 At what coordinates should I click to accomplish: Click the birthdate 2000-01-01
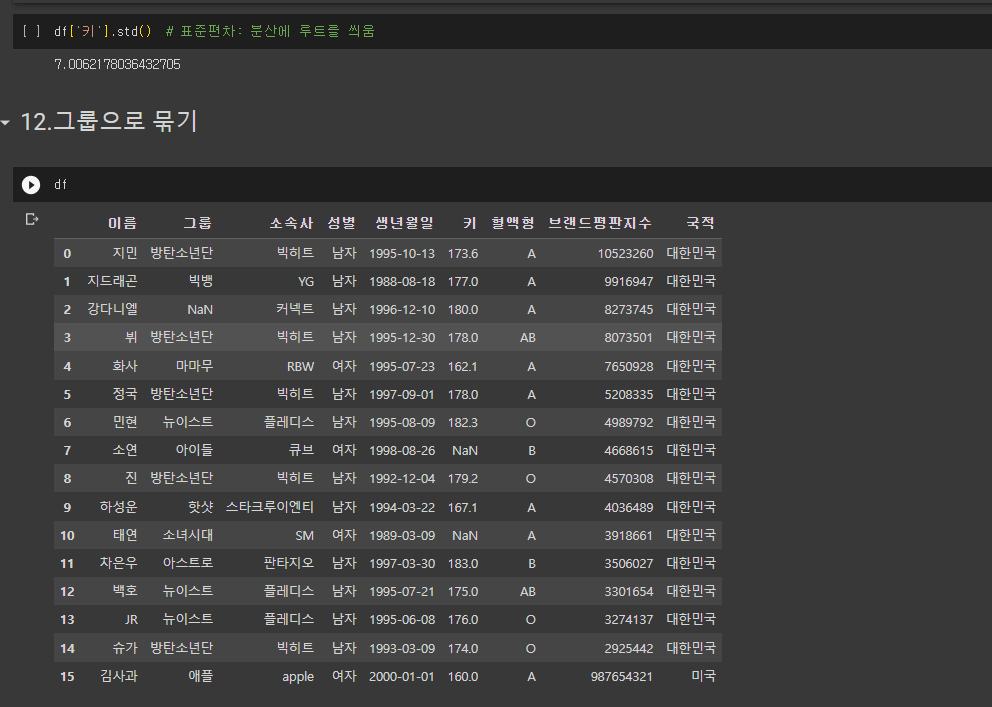(402, 677)
